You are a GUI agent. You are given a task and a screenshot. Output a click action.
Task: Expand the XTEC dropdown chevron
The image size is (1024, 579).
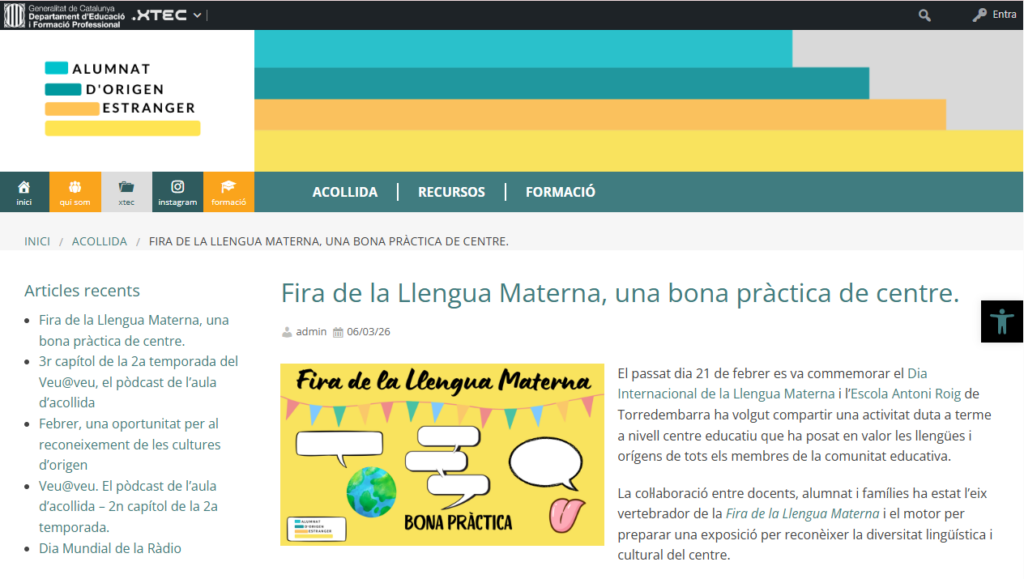click(x=197, y=15)
